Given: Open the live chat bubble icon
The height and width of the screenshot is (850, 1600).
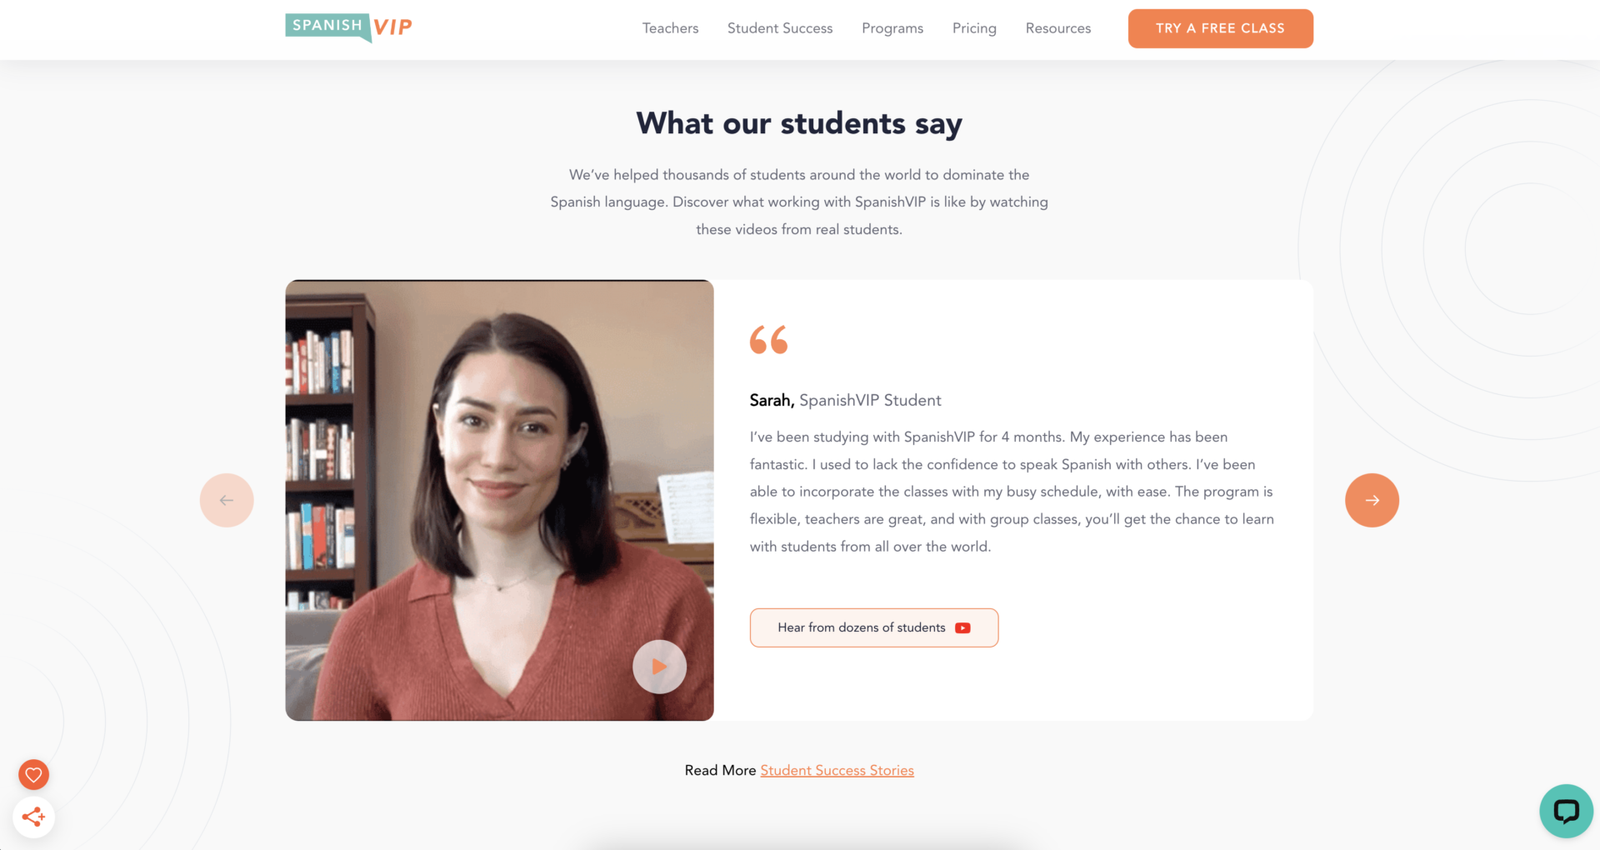Looking at the screenshot, I should tap(1566, 811).
